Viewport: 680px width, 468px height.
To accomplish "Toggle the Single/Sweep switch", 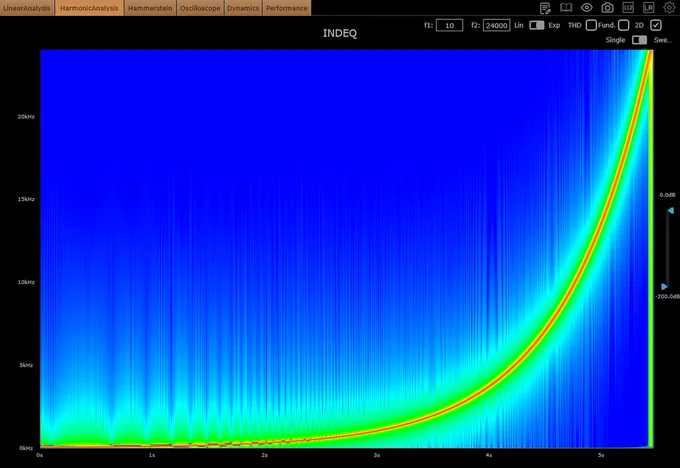I will pos(639,40).
